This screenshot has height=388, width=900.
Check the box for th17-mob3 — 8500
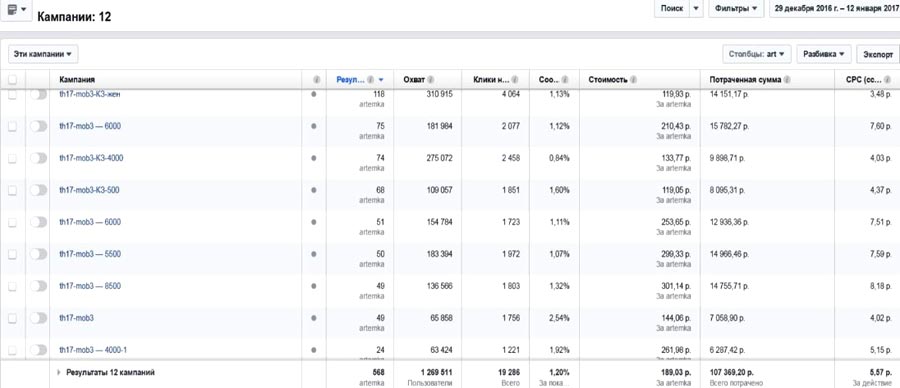tap(13, 286)
